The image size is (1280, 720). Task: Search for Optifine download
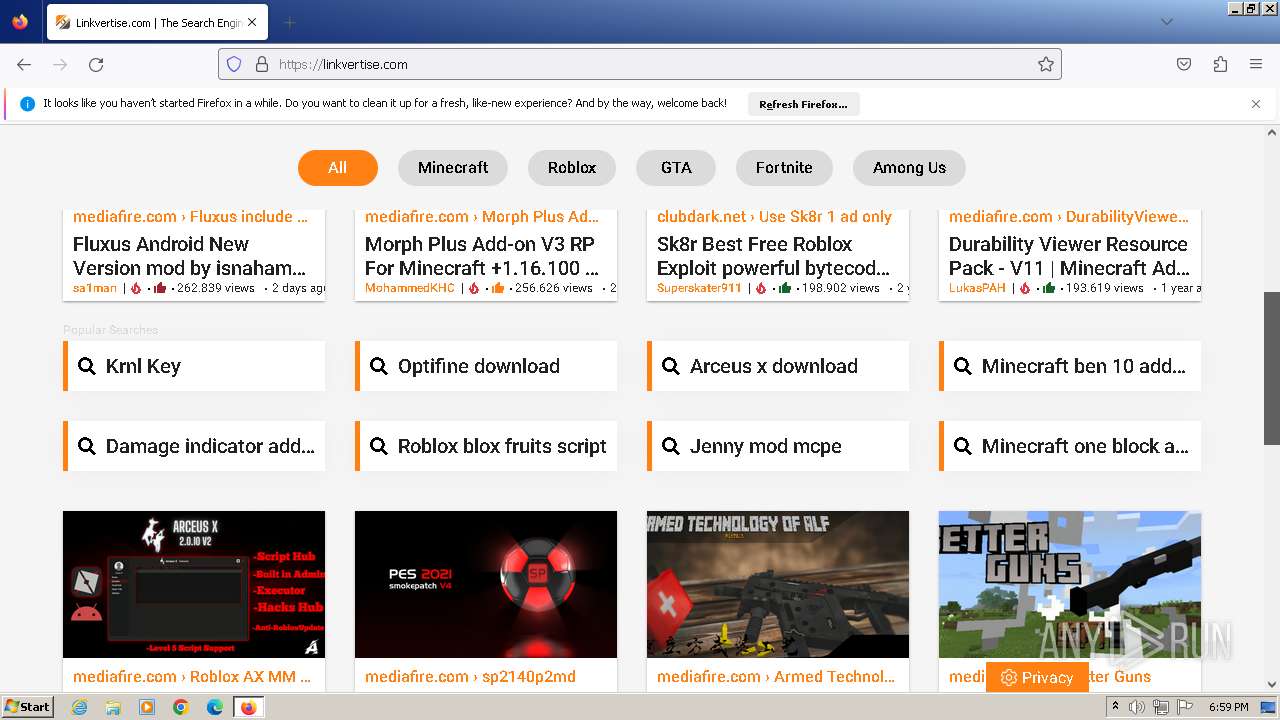point(486,366)
